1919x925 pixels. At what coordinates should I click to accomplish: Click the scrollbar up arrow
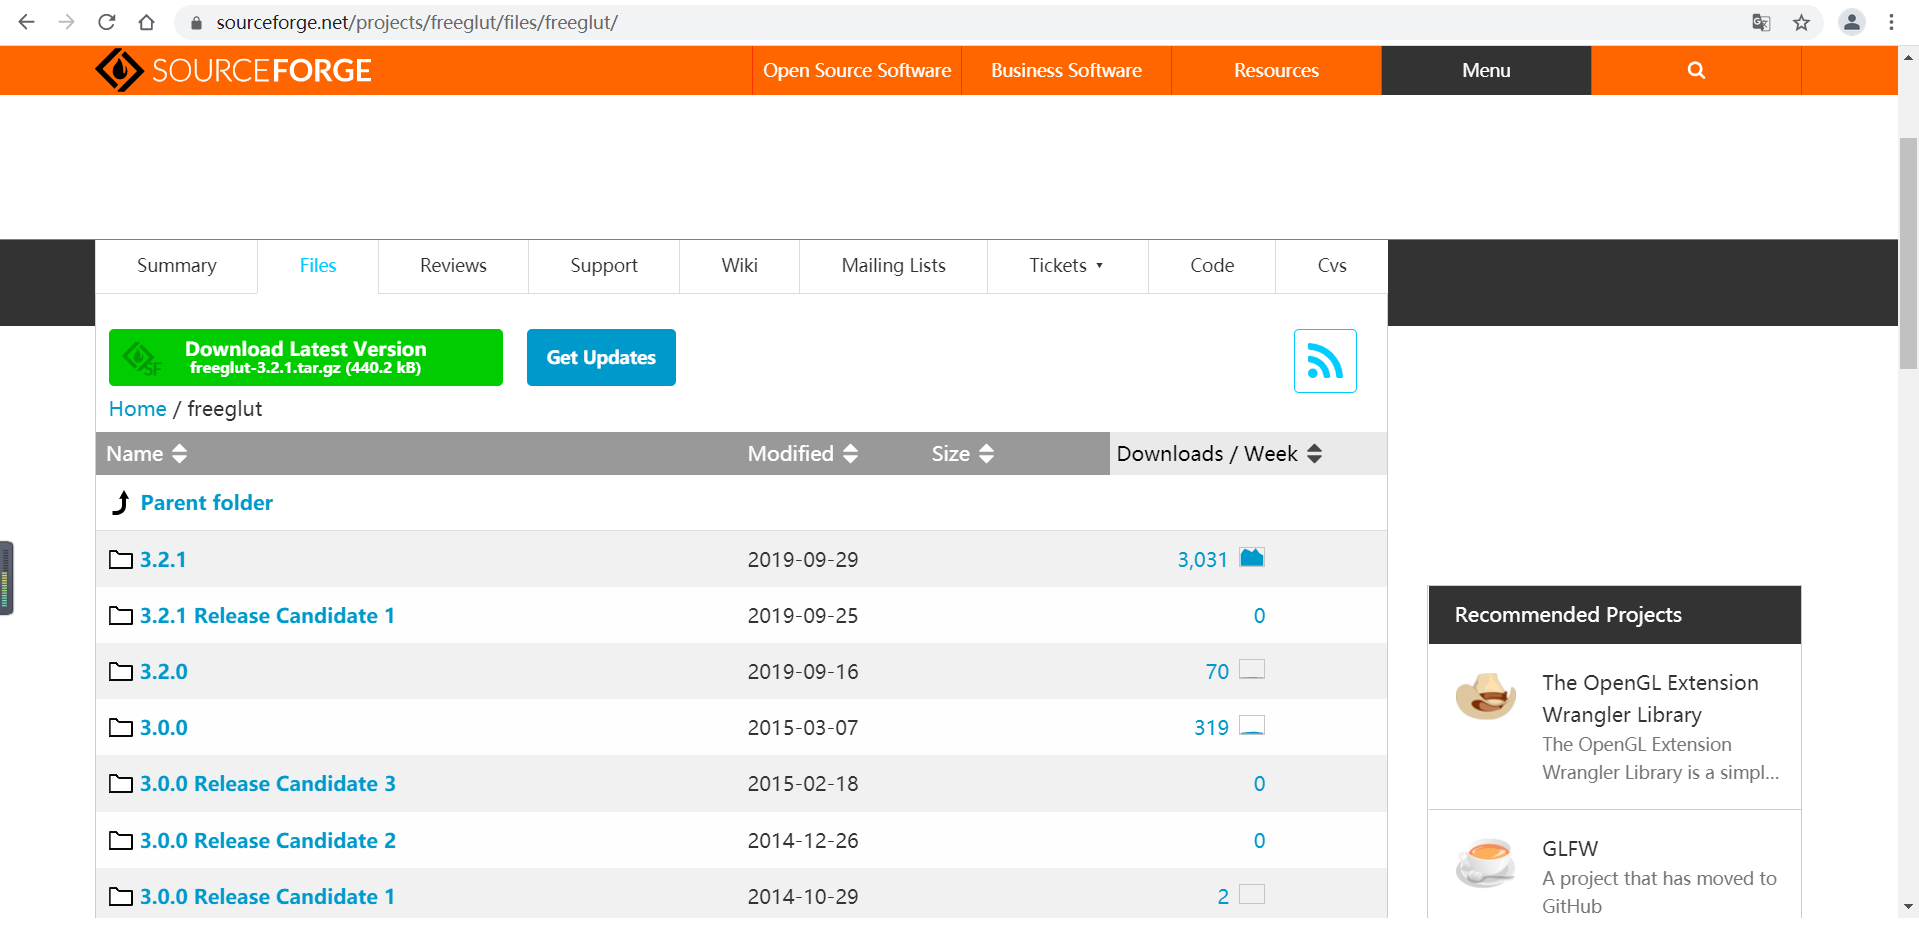(x=1908, y=57)
